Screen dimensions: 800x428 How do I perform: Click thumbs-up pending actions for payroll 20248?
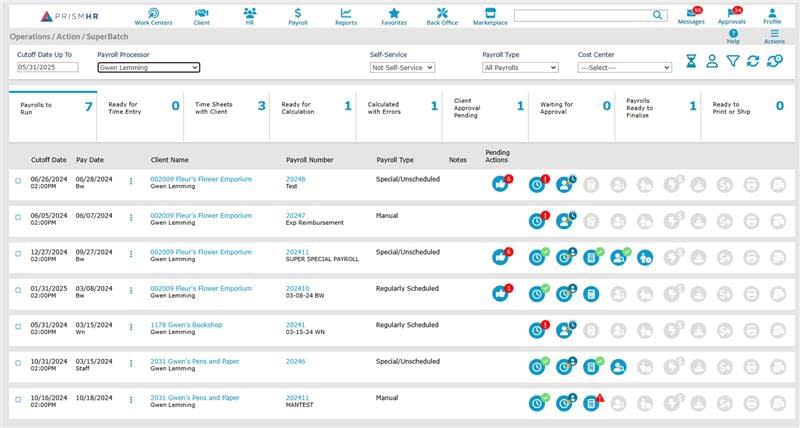click(500, 184)
